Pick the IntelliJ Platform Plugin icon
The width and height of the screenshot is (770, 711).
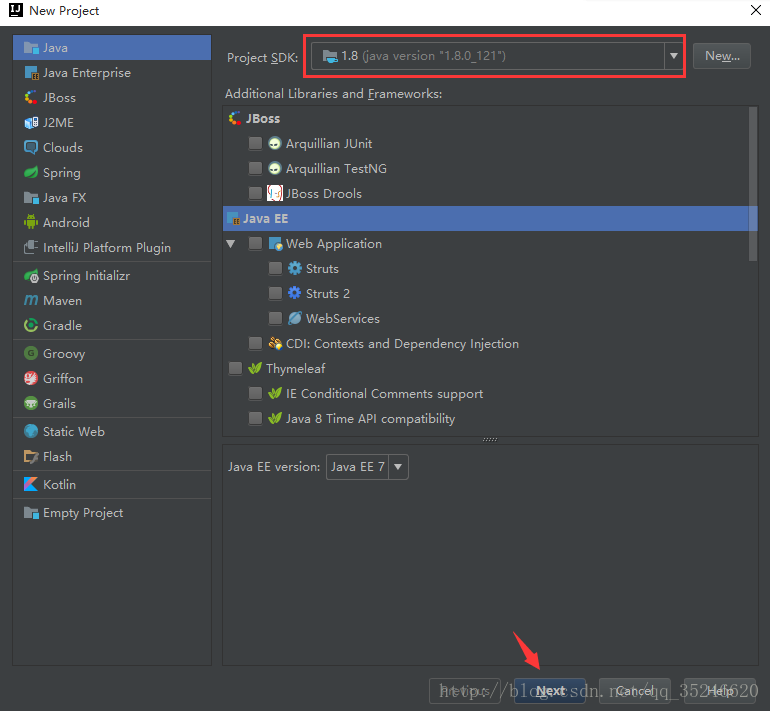coord(31,247)
